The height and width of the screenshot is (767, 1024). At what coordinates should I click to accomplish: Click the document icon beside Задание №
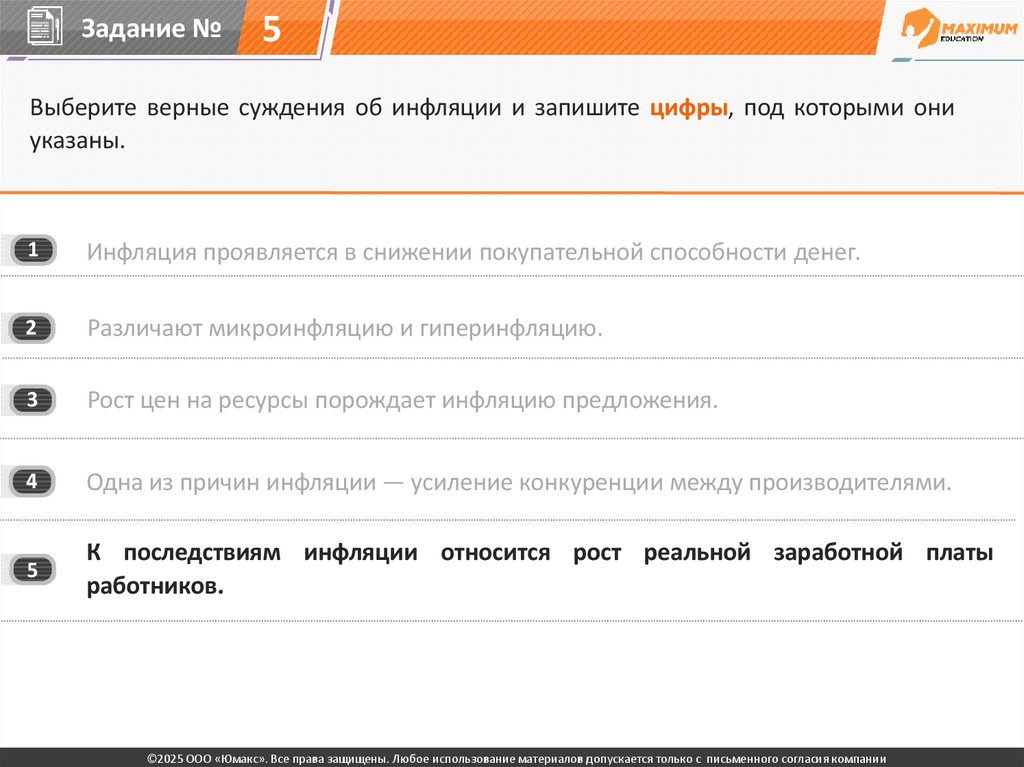44,27
